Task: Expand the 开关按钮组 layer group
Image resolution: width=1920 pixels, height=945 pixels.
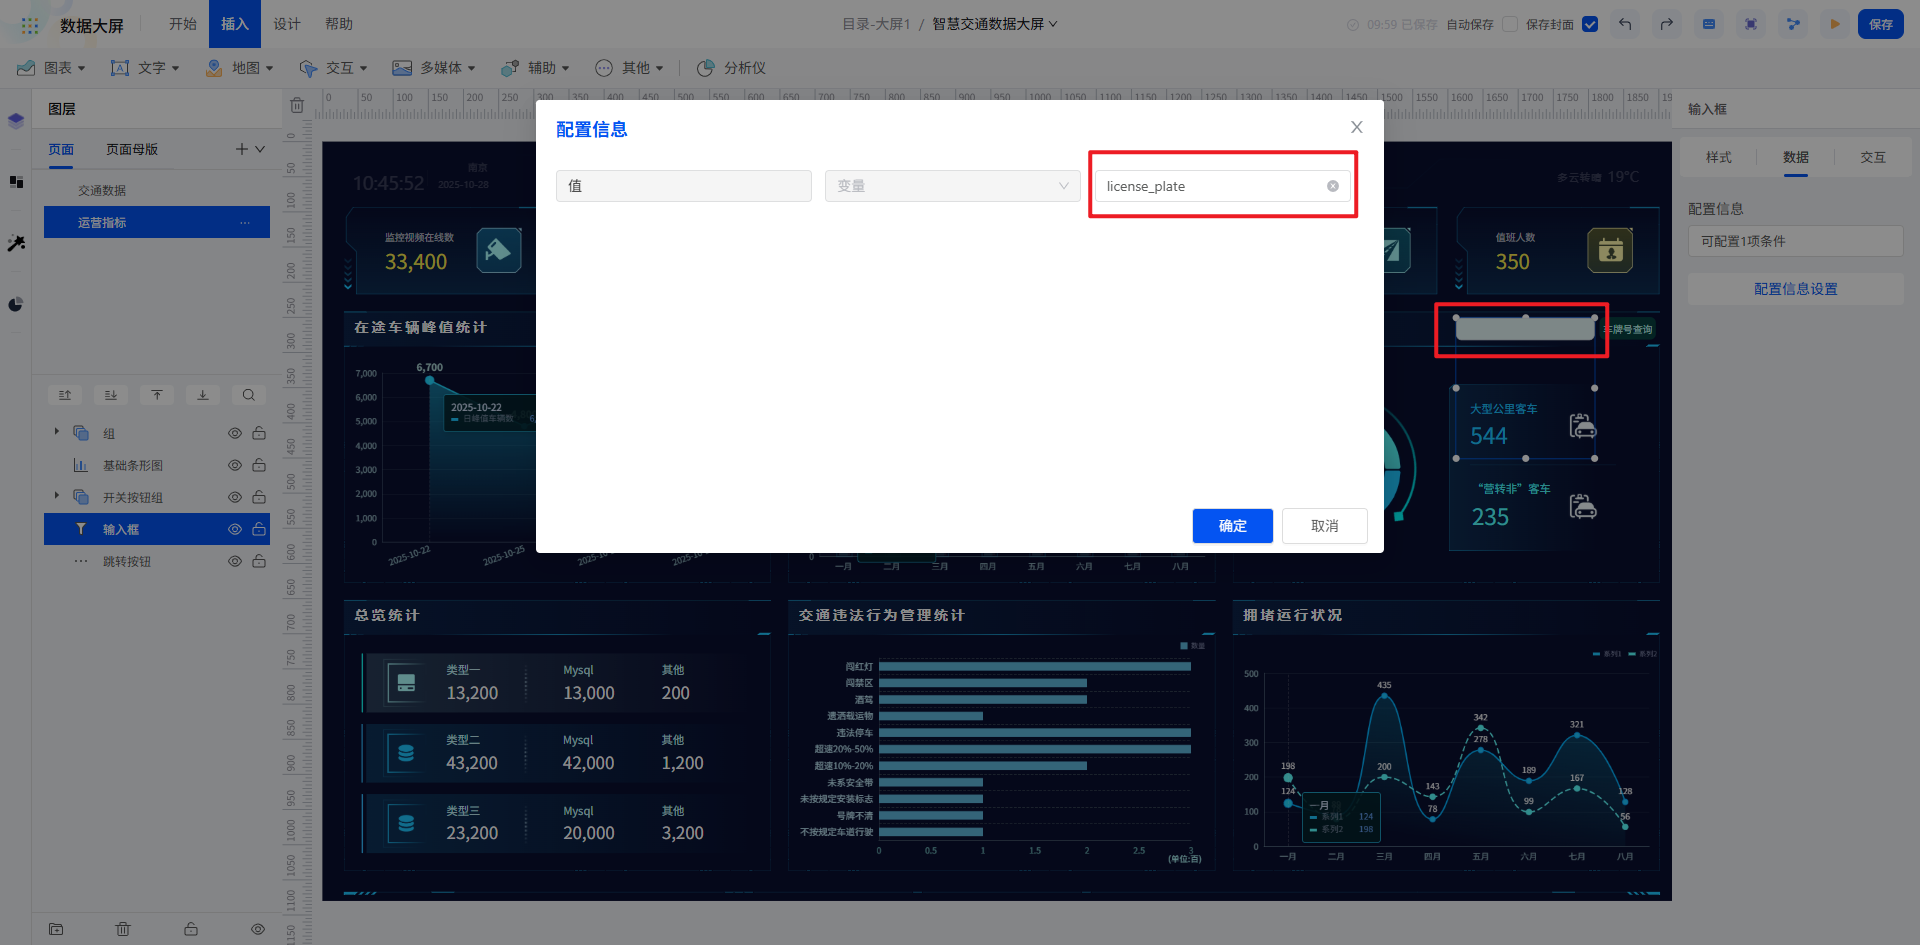Action: pyautogui.click(x=57, y=496)
